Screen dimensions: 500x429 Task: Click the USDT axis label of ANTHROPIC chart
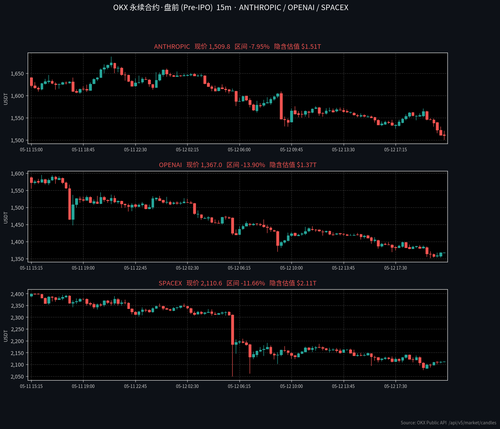5,99
